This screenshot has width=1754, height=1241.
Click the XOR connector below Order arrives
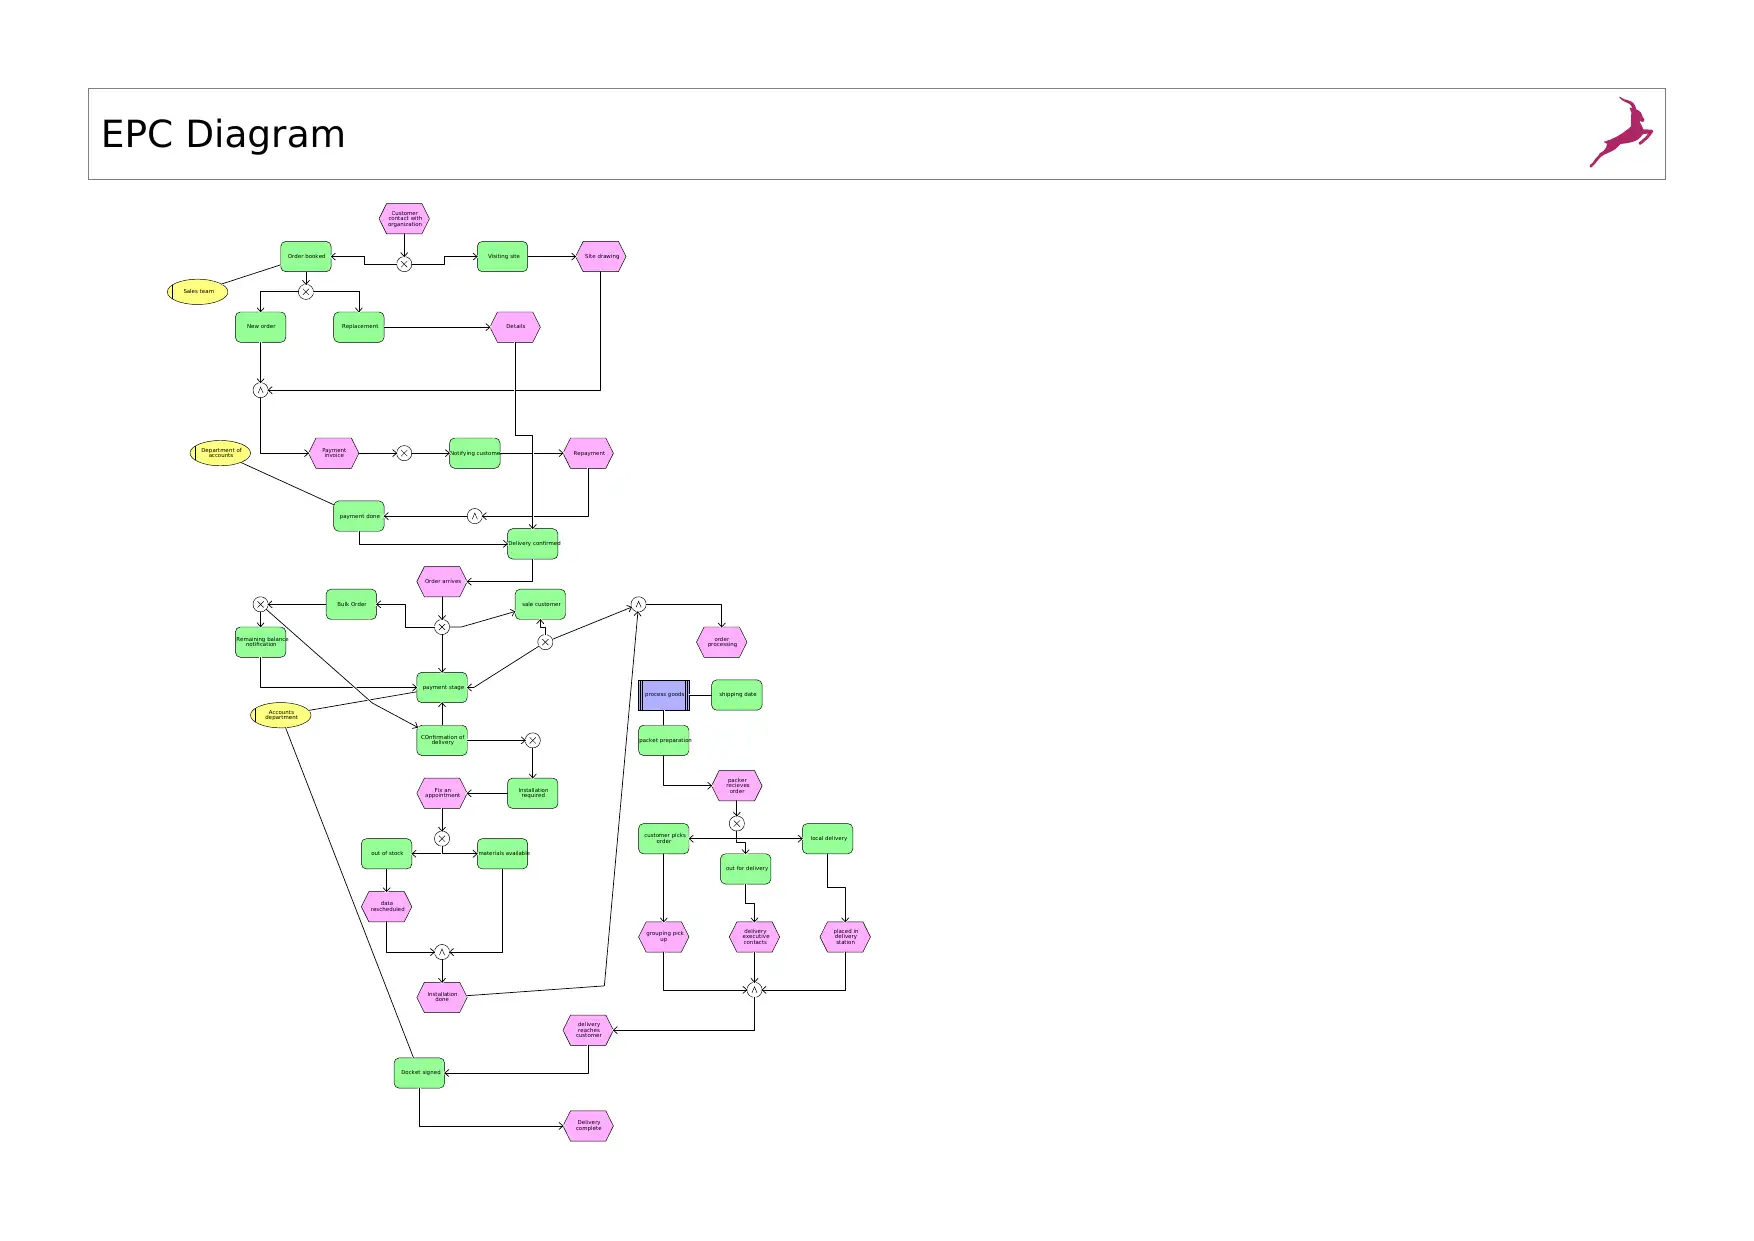coord(442,627)
